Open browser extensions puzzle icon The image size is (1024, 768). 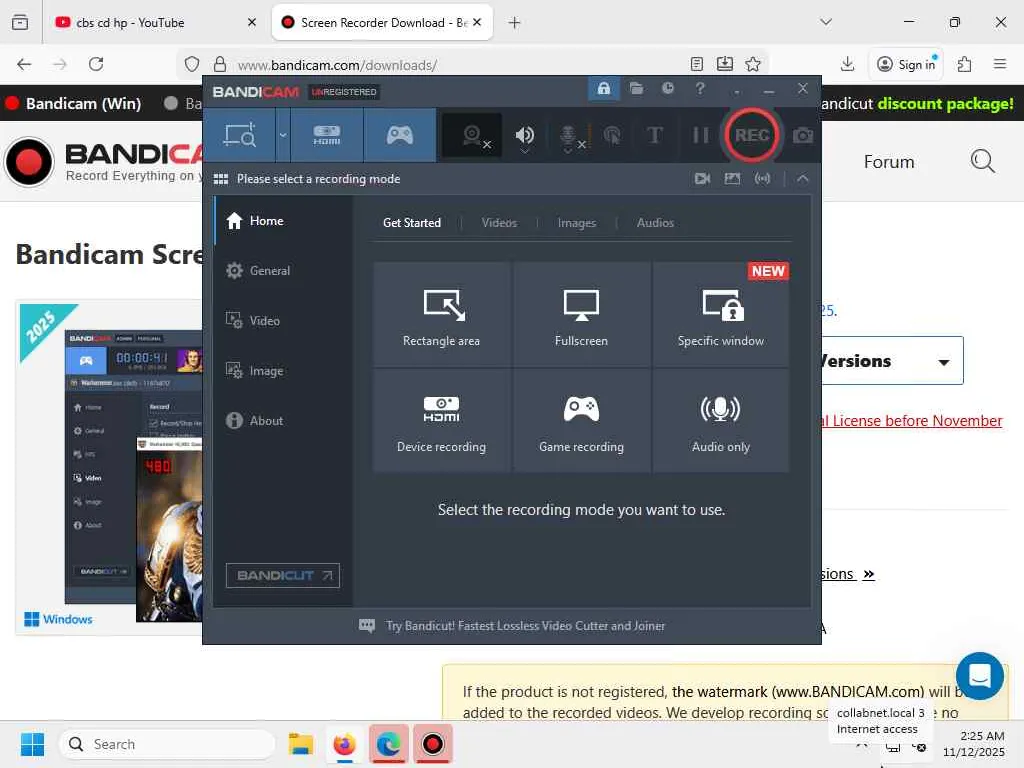pyautogui.click(x=965, y=64)
